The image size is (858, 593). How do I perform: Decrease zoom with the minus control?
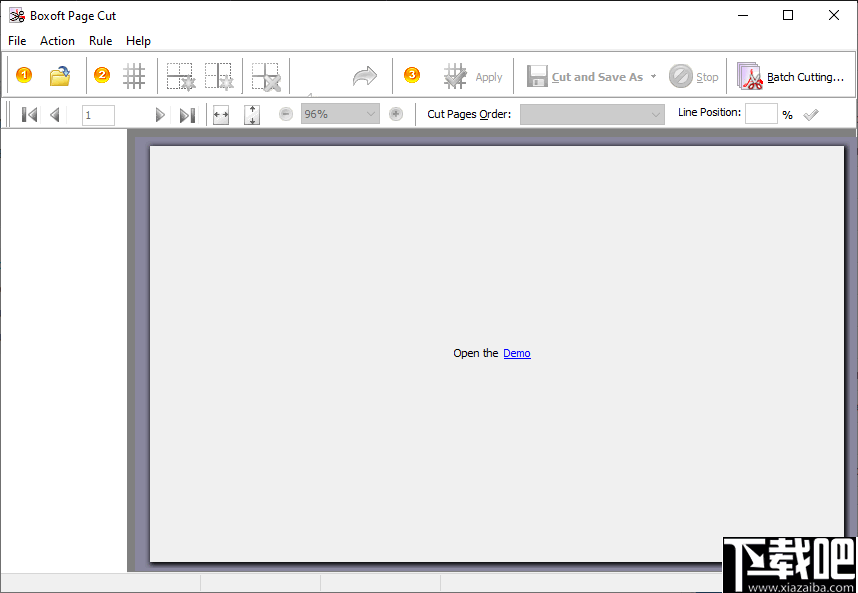coord(285,114)
